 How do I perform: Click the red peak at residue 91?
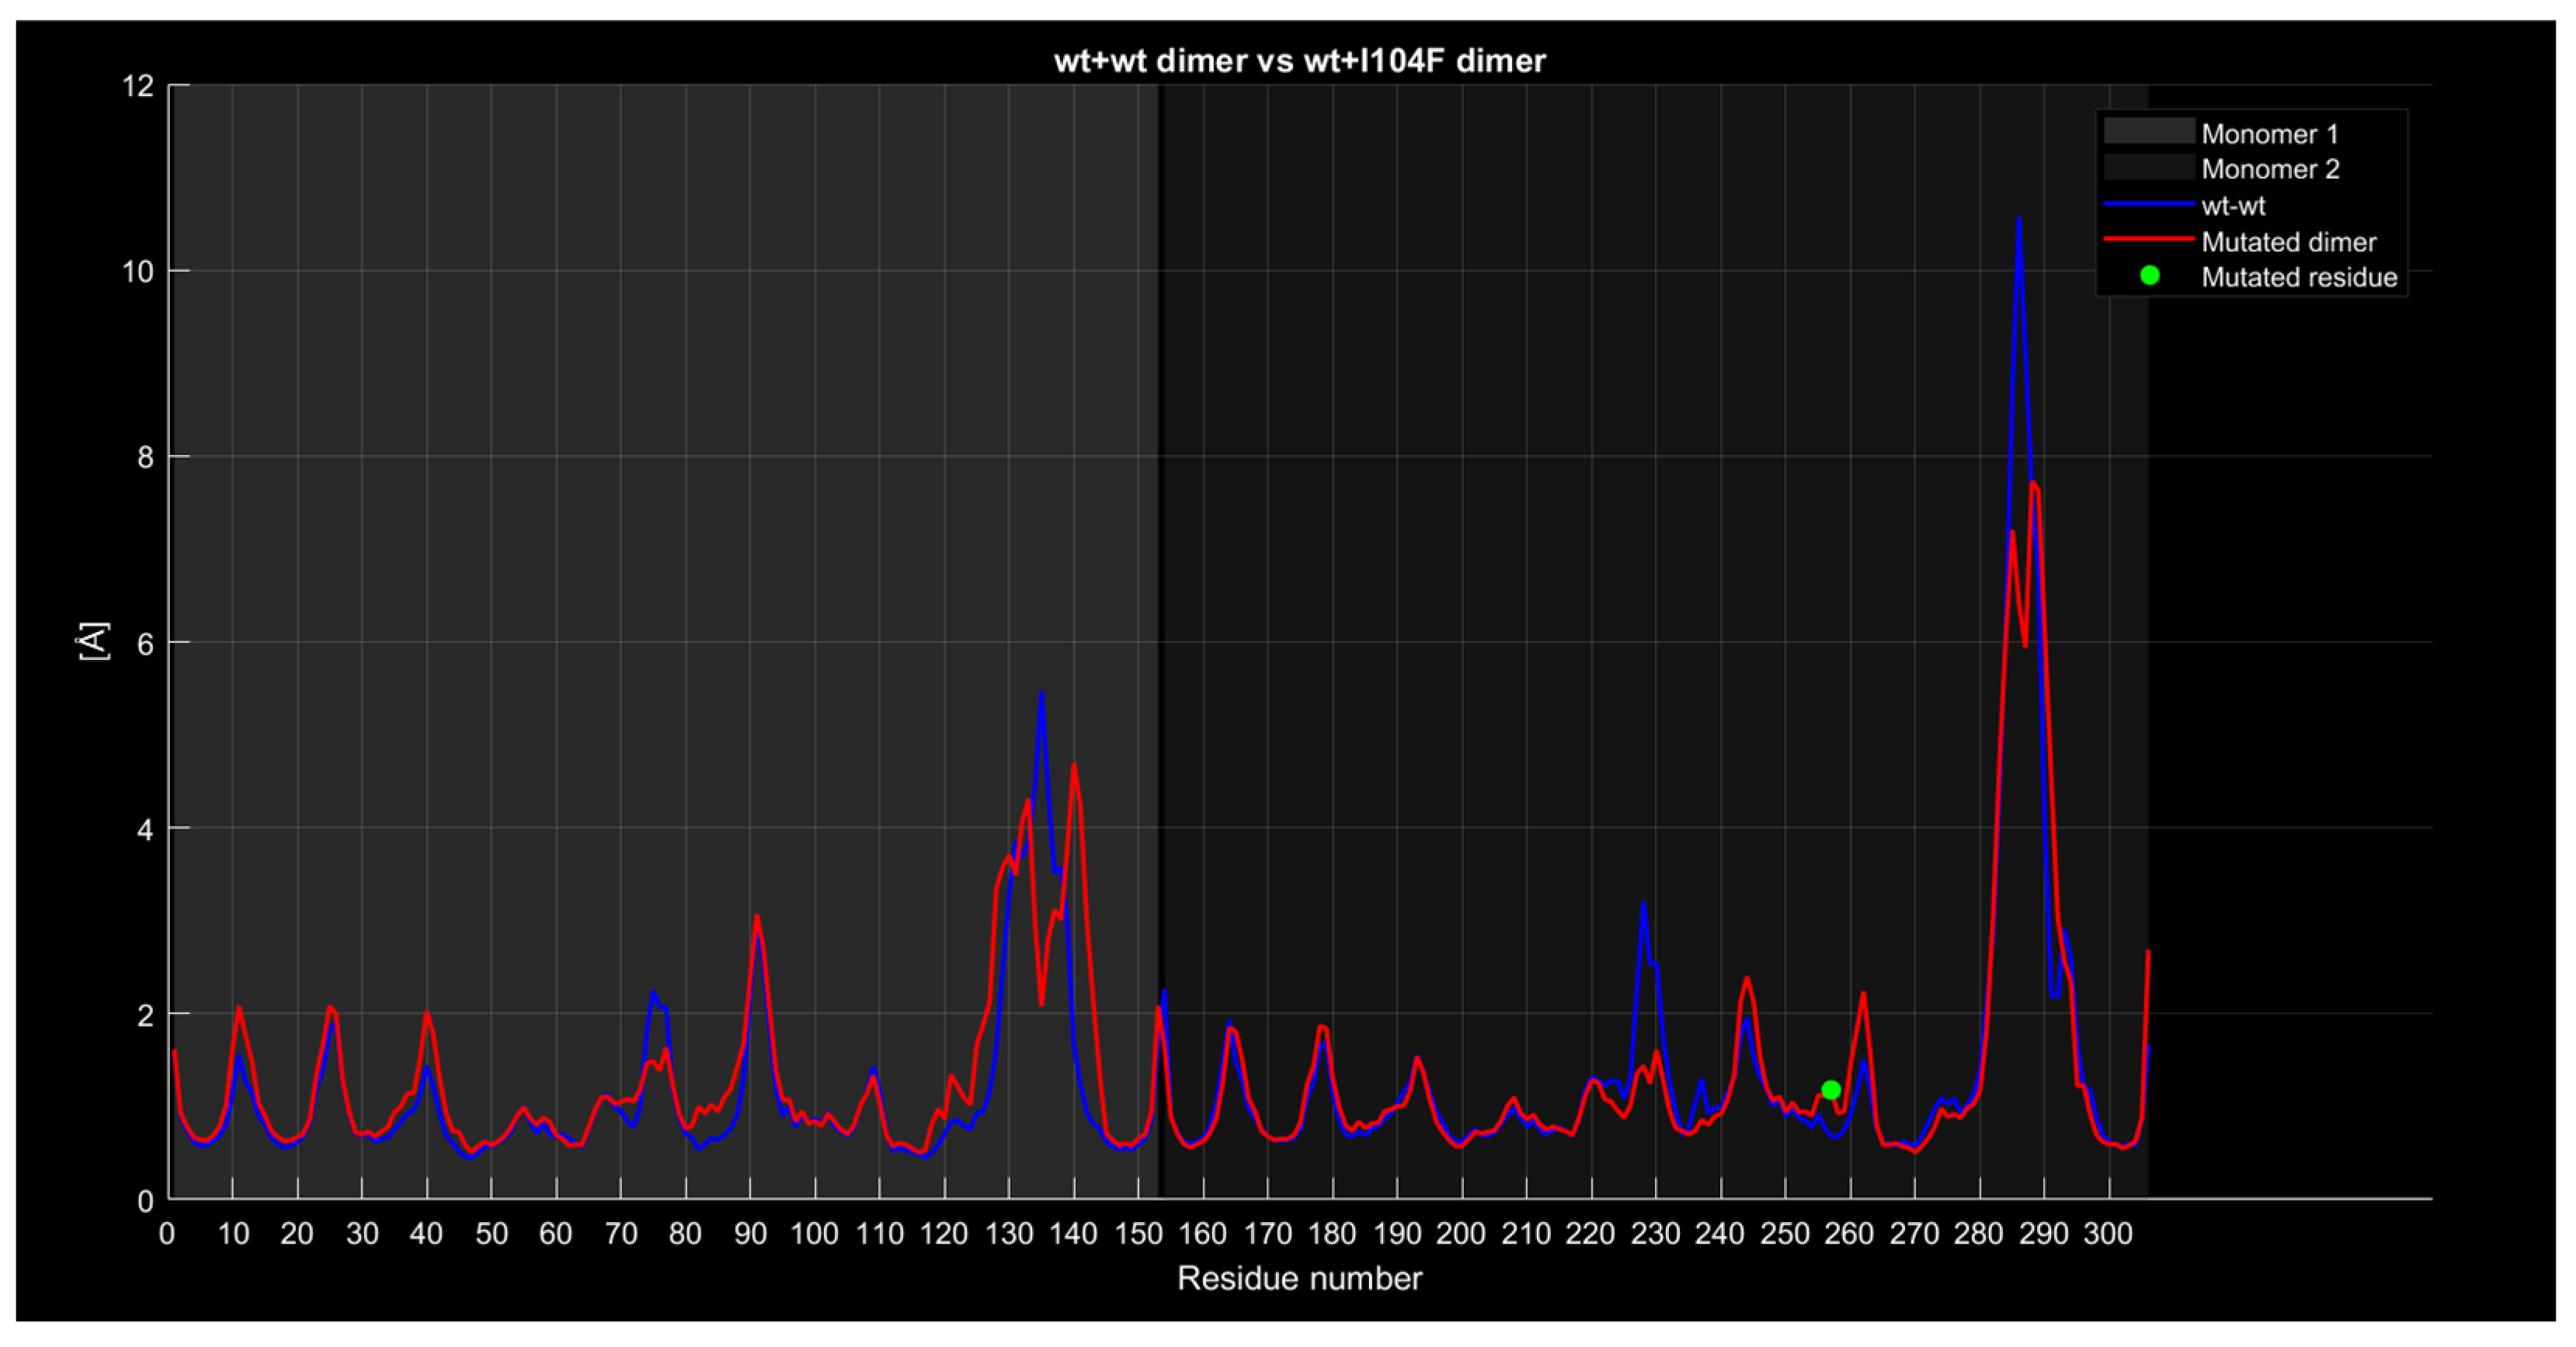pyautogui.click(x=757, y=917)
